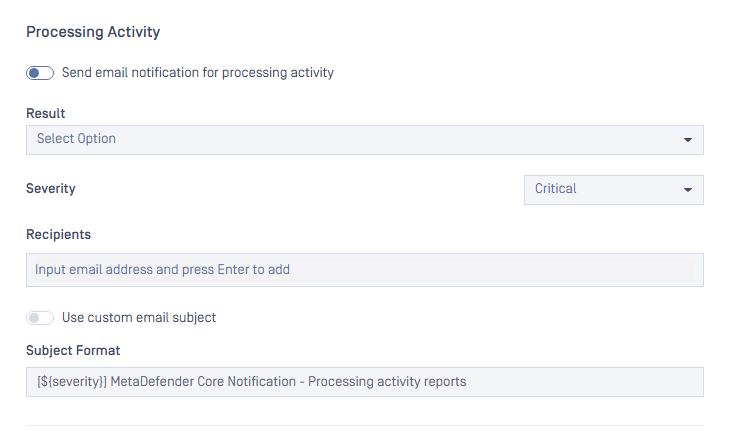Click the ${severity} placeholder in the subject
The image size is (733, 442).
[x=72, y=382]
